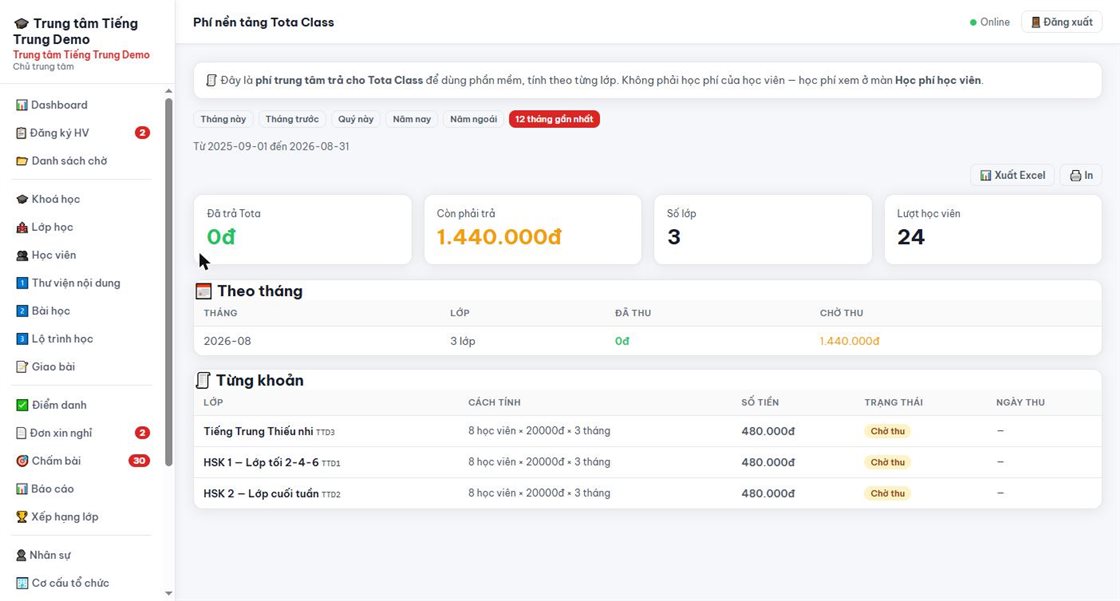Image resolution: width=1120 pixels, height=601 pixels.
Task: Click the TRẠNG THÁI column header
Action: [894, 402]
